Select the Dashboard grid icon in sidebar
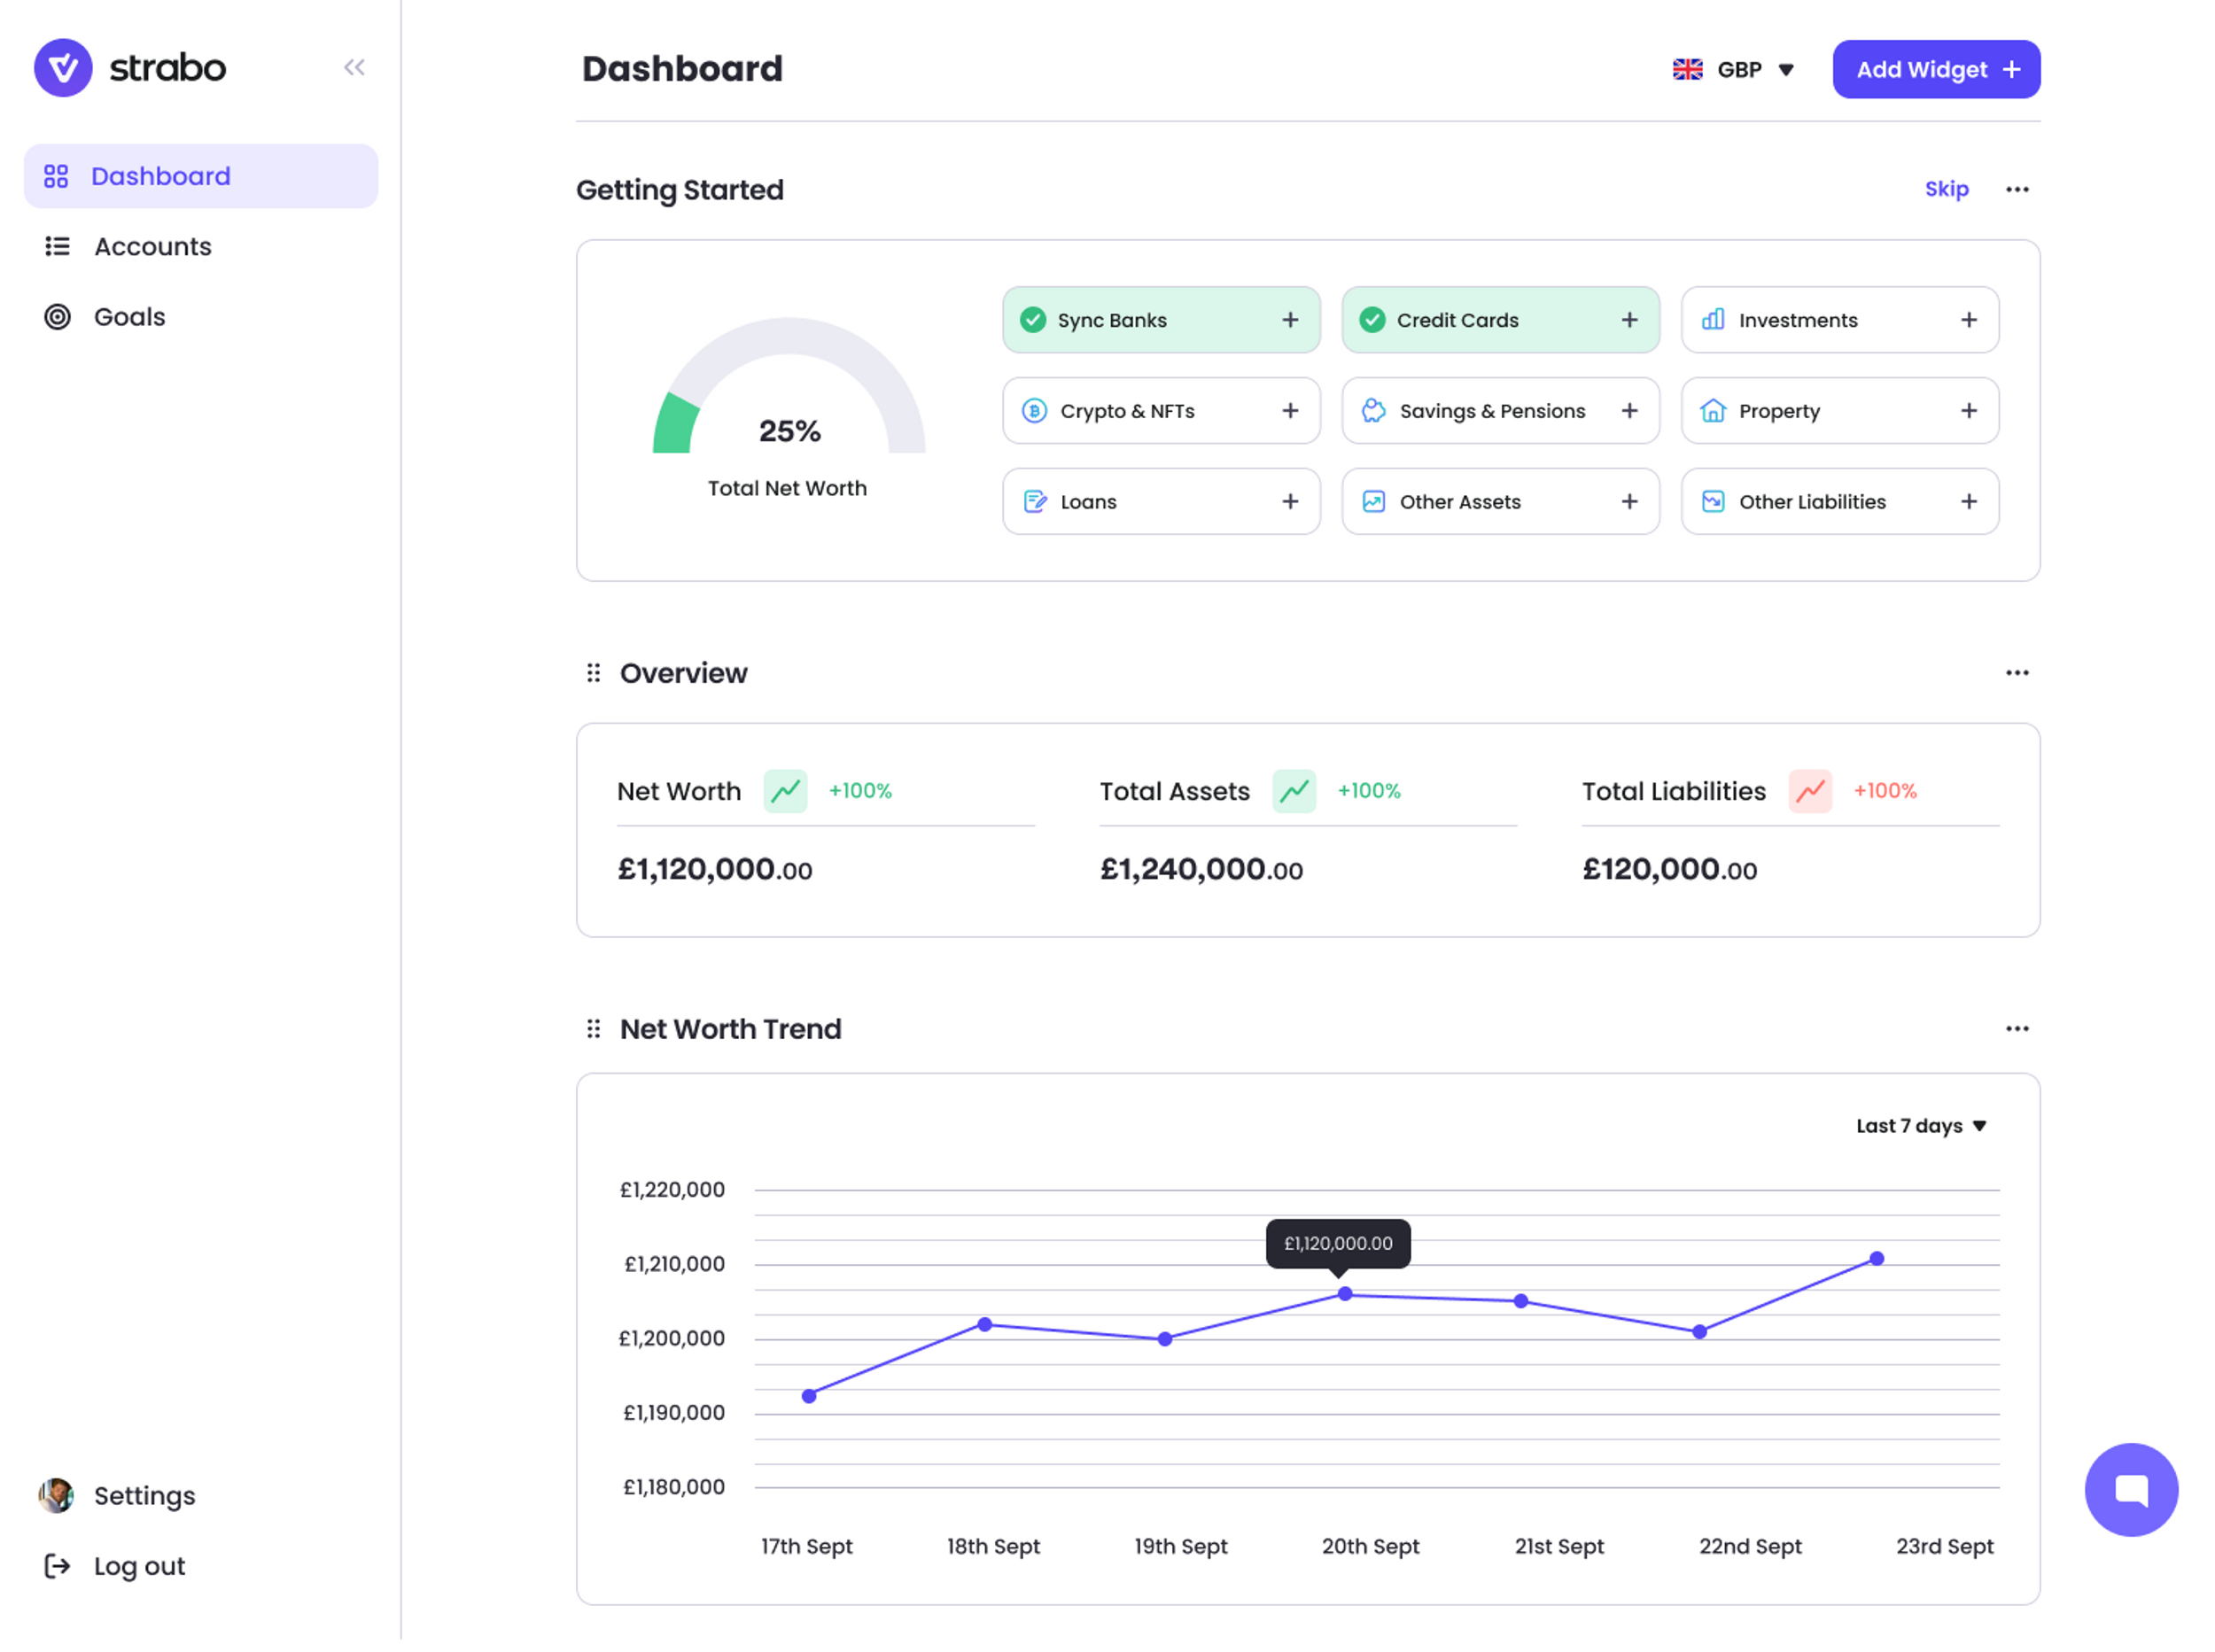2215x1652 pixels. [x=57, y=175]
